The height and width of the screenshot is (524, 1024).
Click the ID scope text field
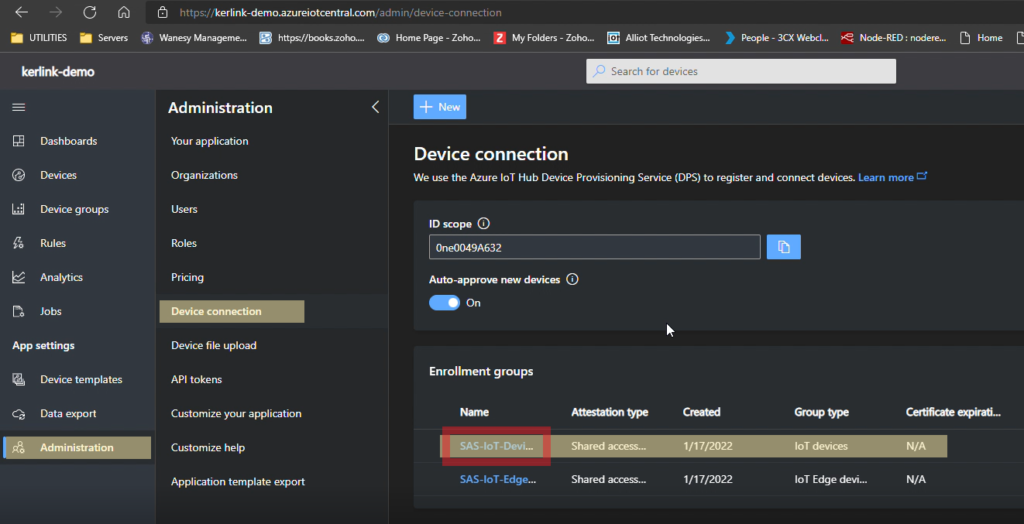(594, 247)
